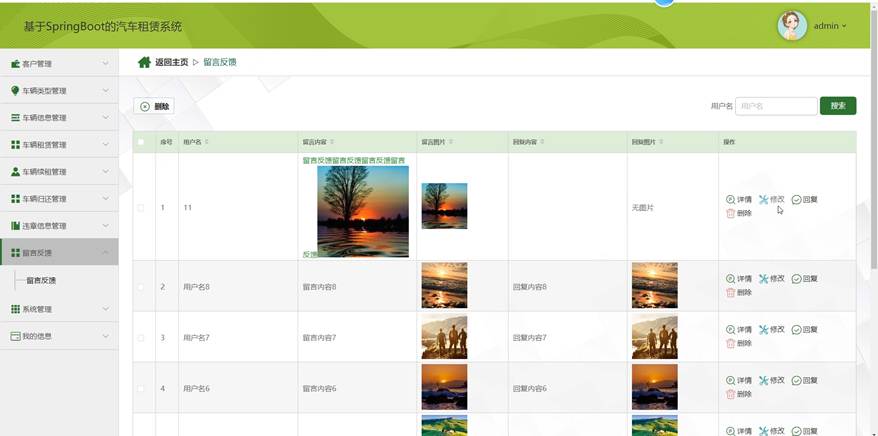Image resolution: width=878 pixels, height=436 pixels.
Task: Click 回复 for 用户名6 row
Action: coord(805,381)
